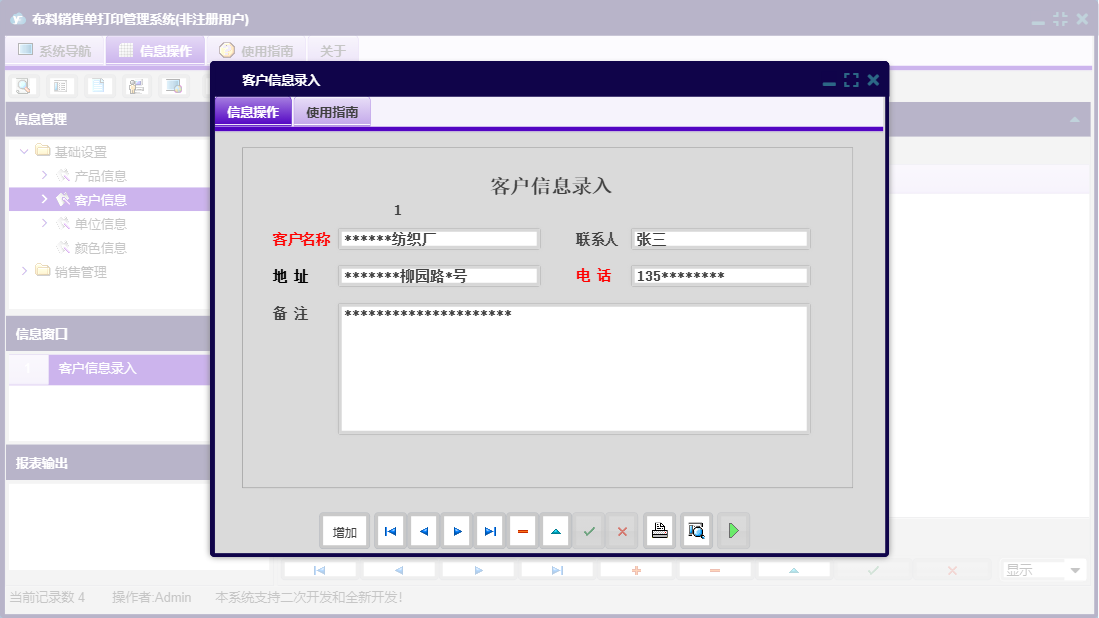Go to next record in dialog toolbar
This screenshot has height=618, width=1099.
point(457,532)
